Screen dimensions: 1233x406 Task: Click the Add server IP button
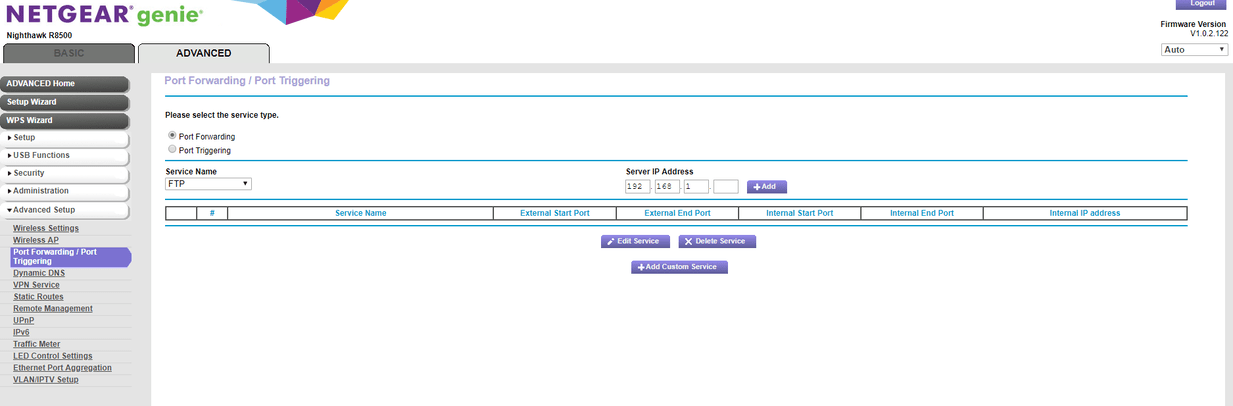pyautogui.click(x=767, y=187)
